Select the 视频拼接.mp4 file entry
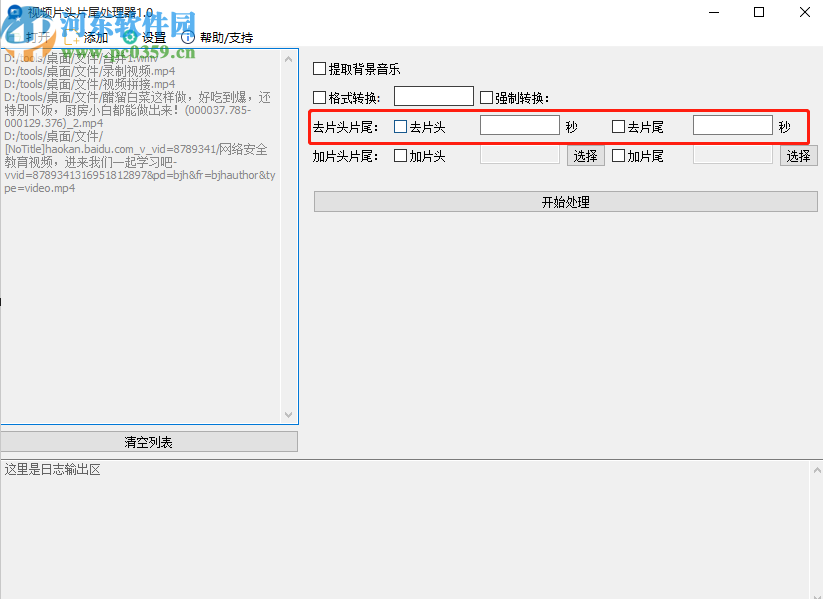This screenshot has width=823, height=599. tap(90, 84)
